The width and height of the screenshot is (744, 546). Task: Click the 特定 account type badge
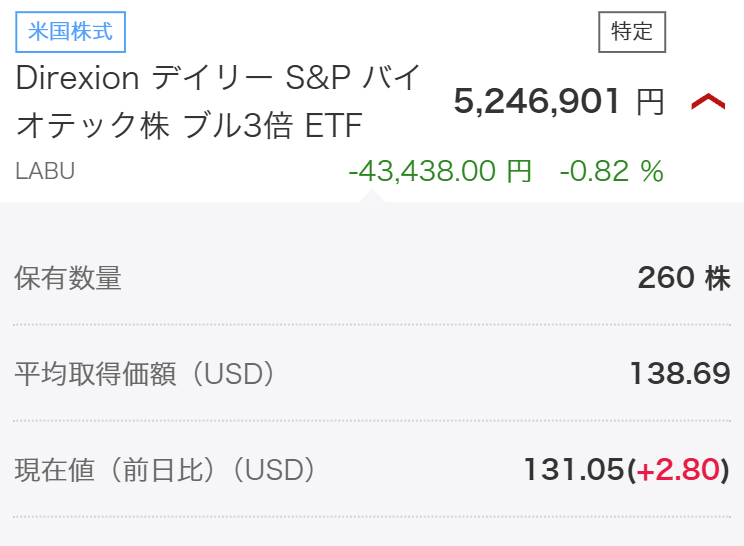pyautogui.click(x=631, y=32)
